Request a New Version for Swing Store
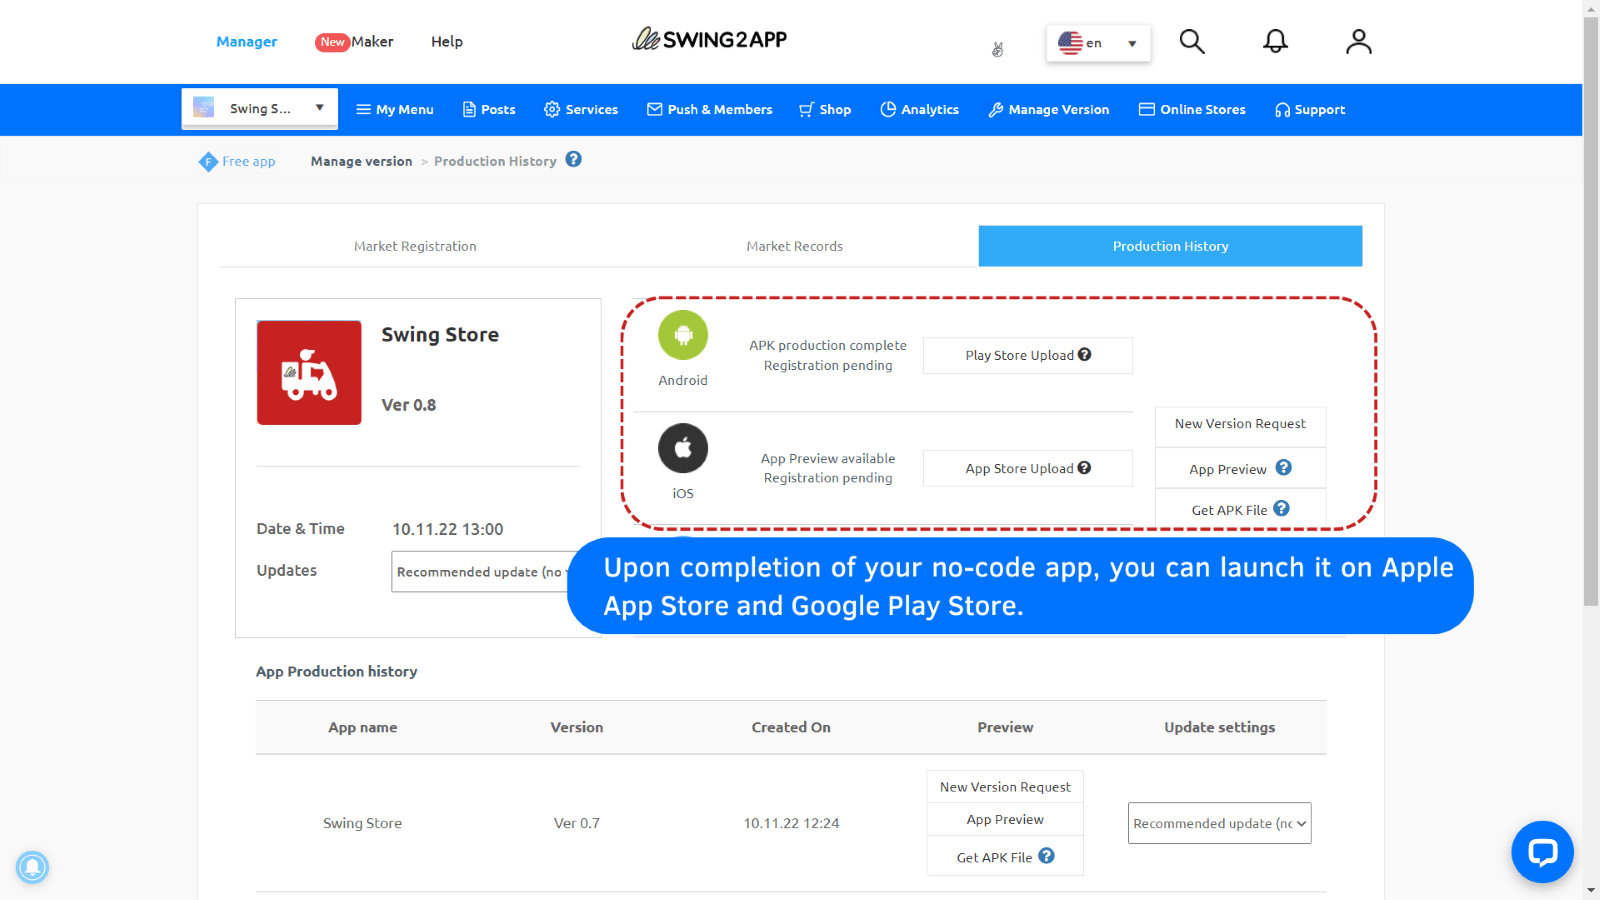 pos(1004,786)
